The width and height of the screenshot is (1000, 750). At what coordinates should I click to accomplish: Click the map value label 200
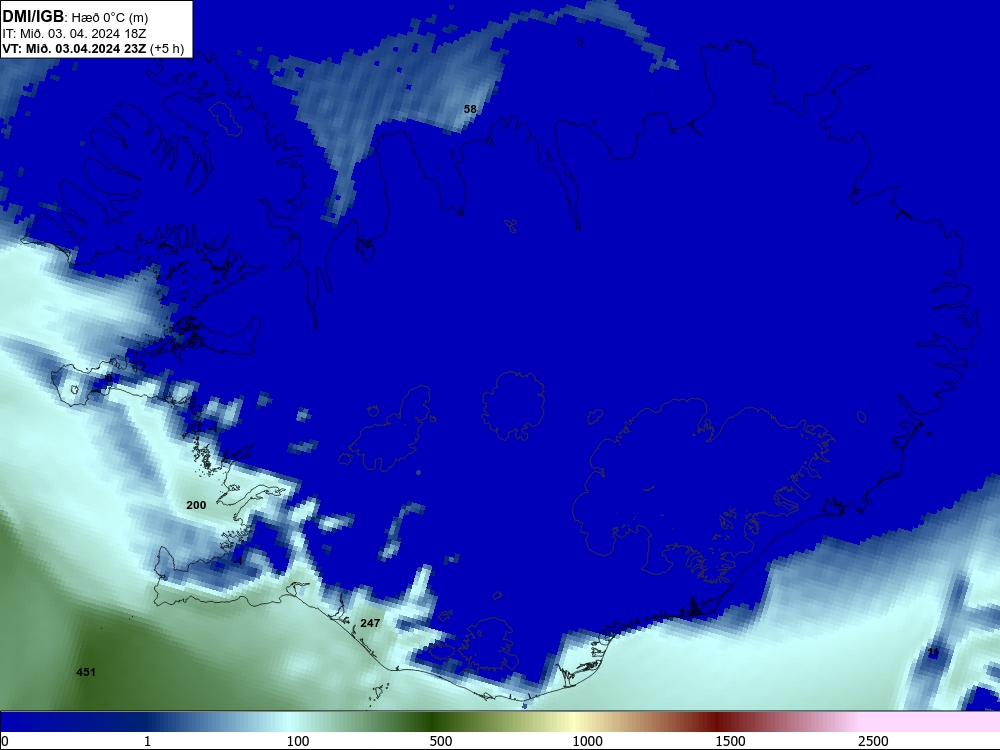pos(196,505)
